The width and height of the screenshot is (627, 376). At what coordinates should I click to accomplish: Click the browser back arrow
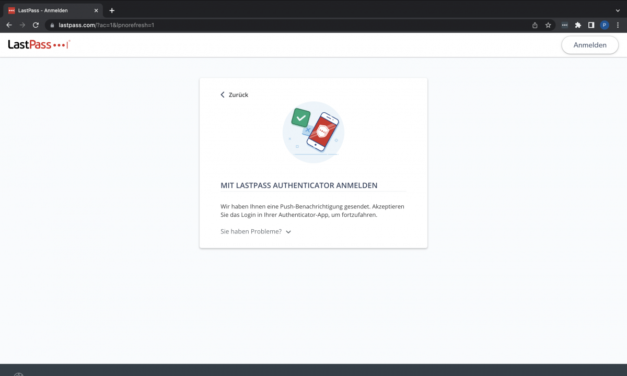pos(9,25)
